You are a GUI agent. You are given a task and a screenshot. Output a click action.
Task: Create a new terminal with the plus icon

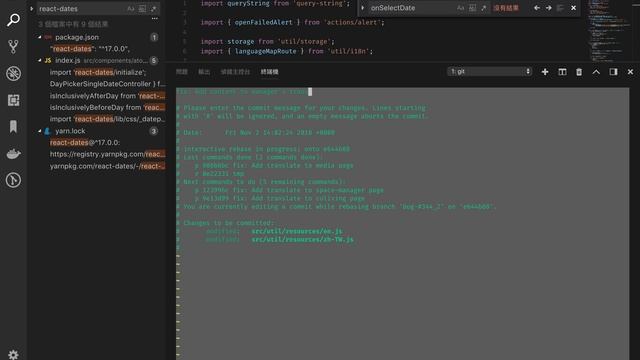tap(544, 72)
